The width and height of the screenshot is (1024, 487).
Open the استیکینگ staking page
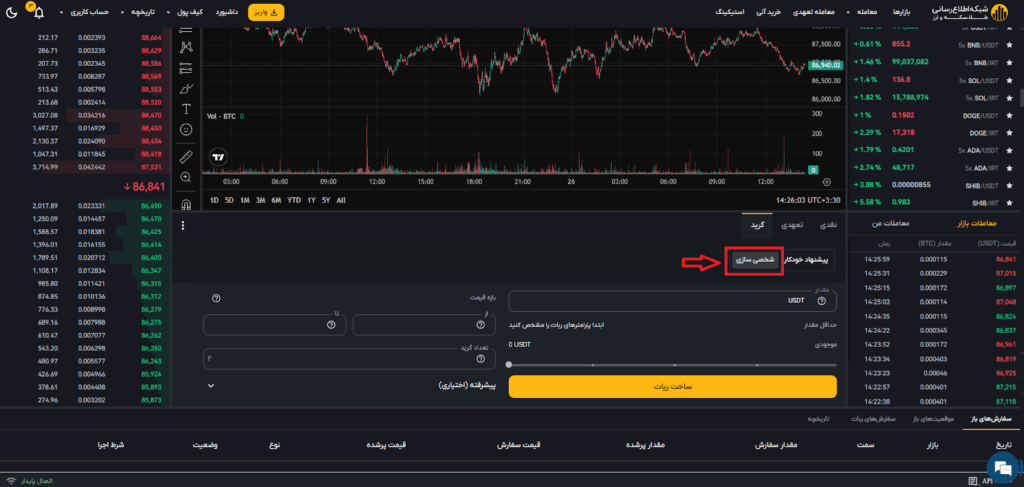[x=729, y=12]
